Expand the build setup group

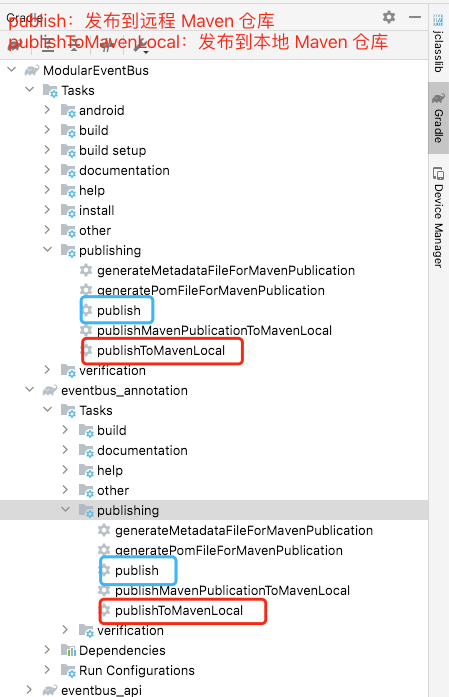[48, 150]
